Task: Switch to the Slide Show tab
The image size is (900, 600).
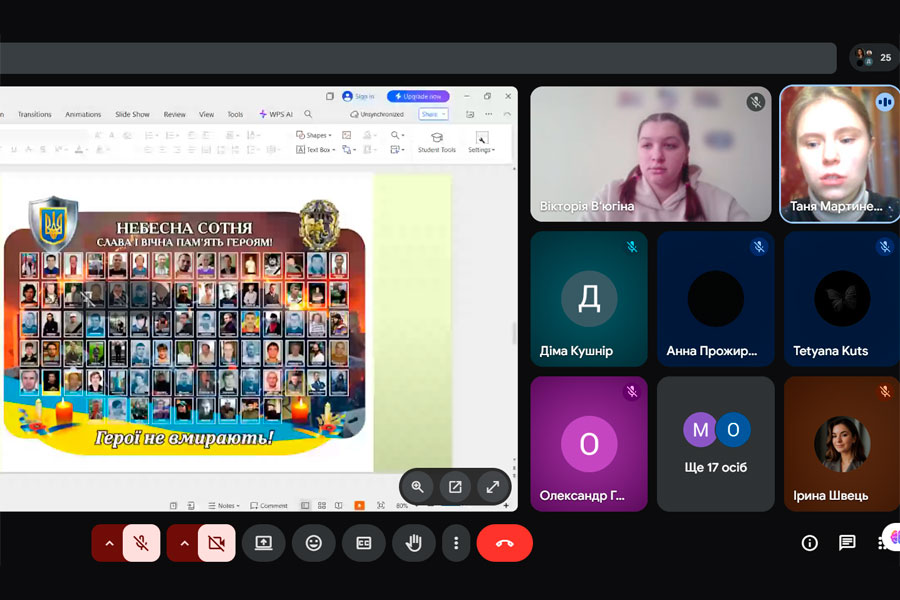Action: click(x=132, y=114)
